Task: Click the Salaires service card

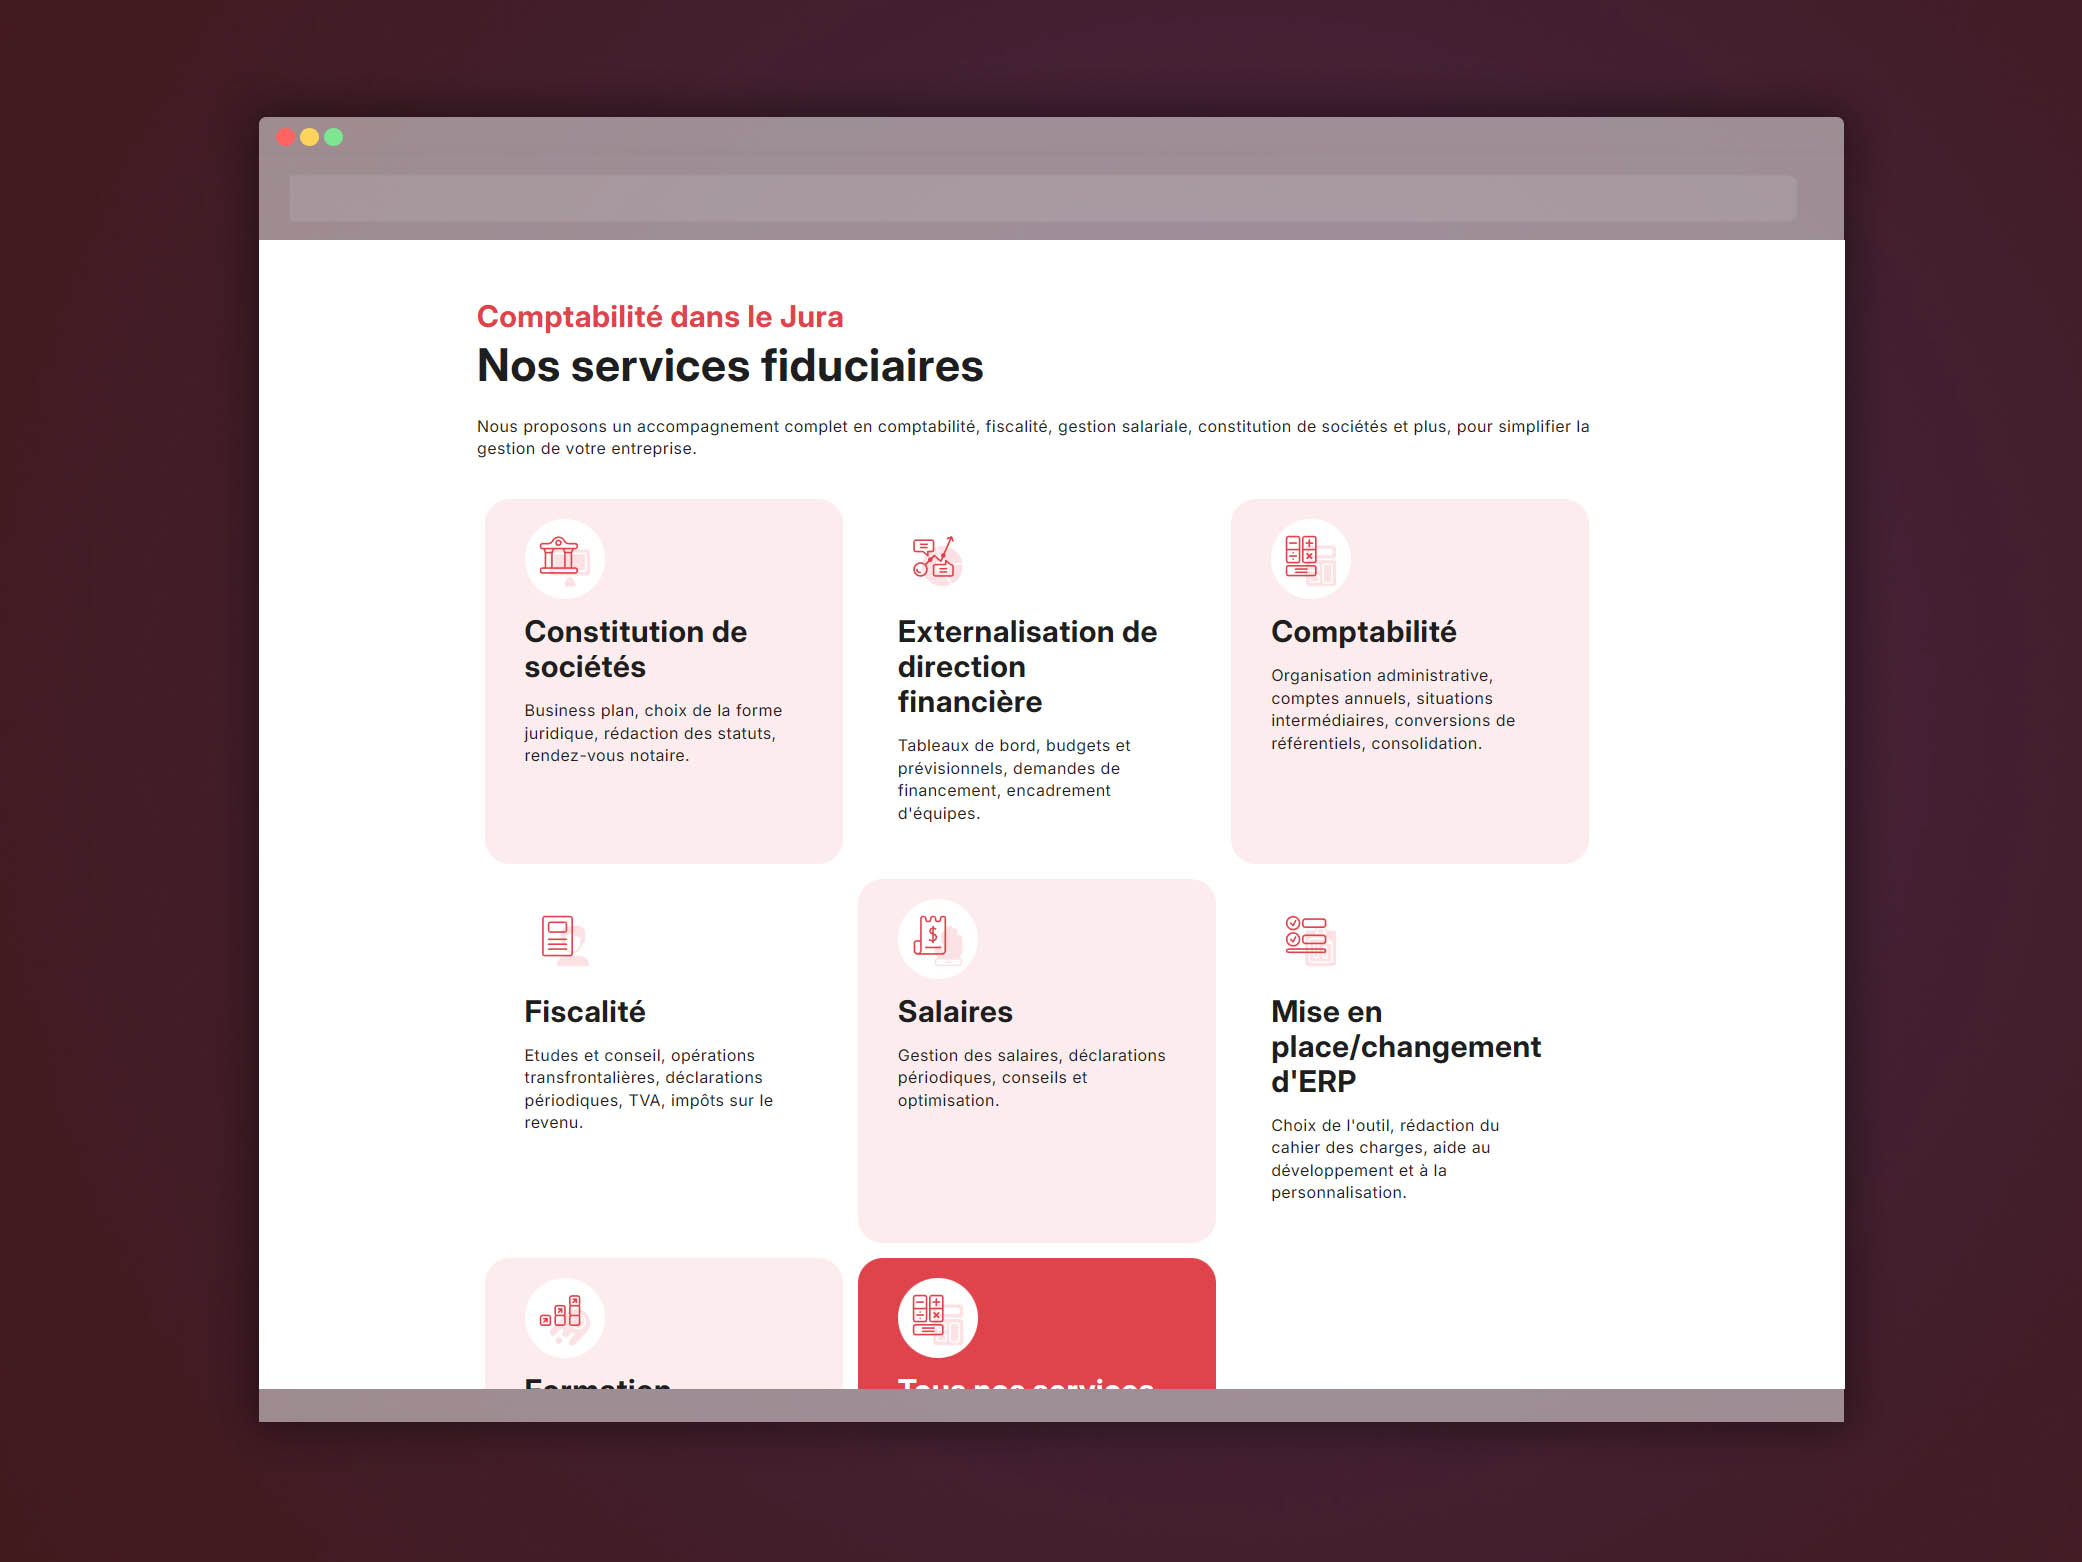Action: (x=1036, y=1060)
